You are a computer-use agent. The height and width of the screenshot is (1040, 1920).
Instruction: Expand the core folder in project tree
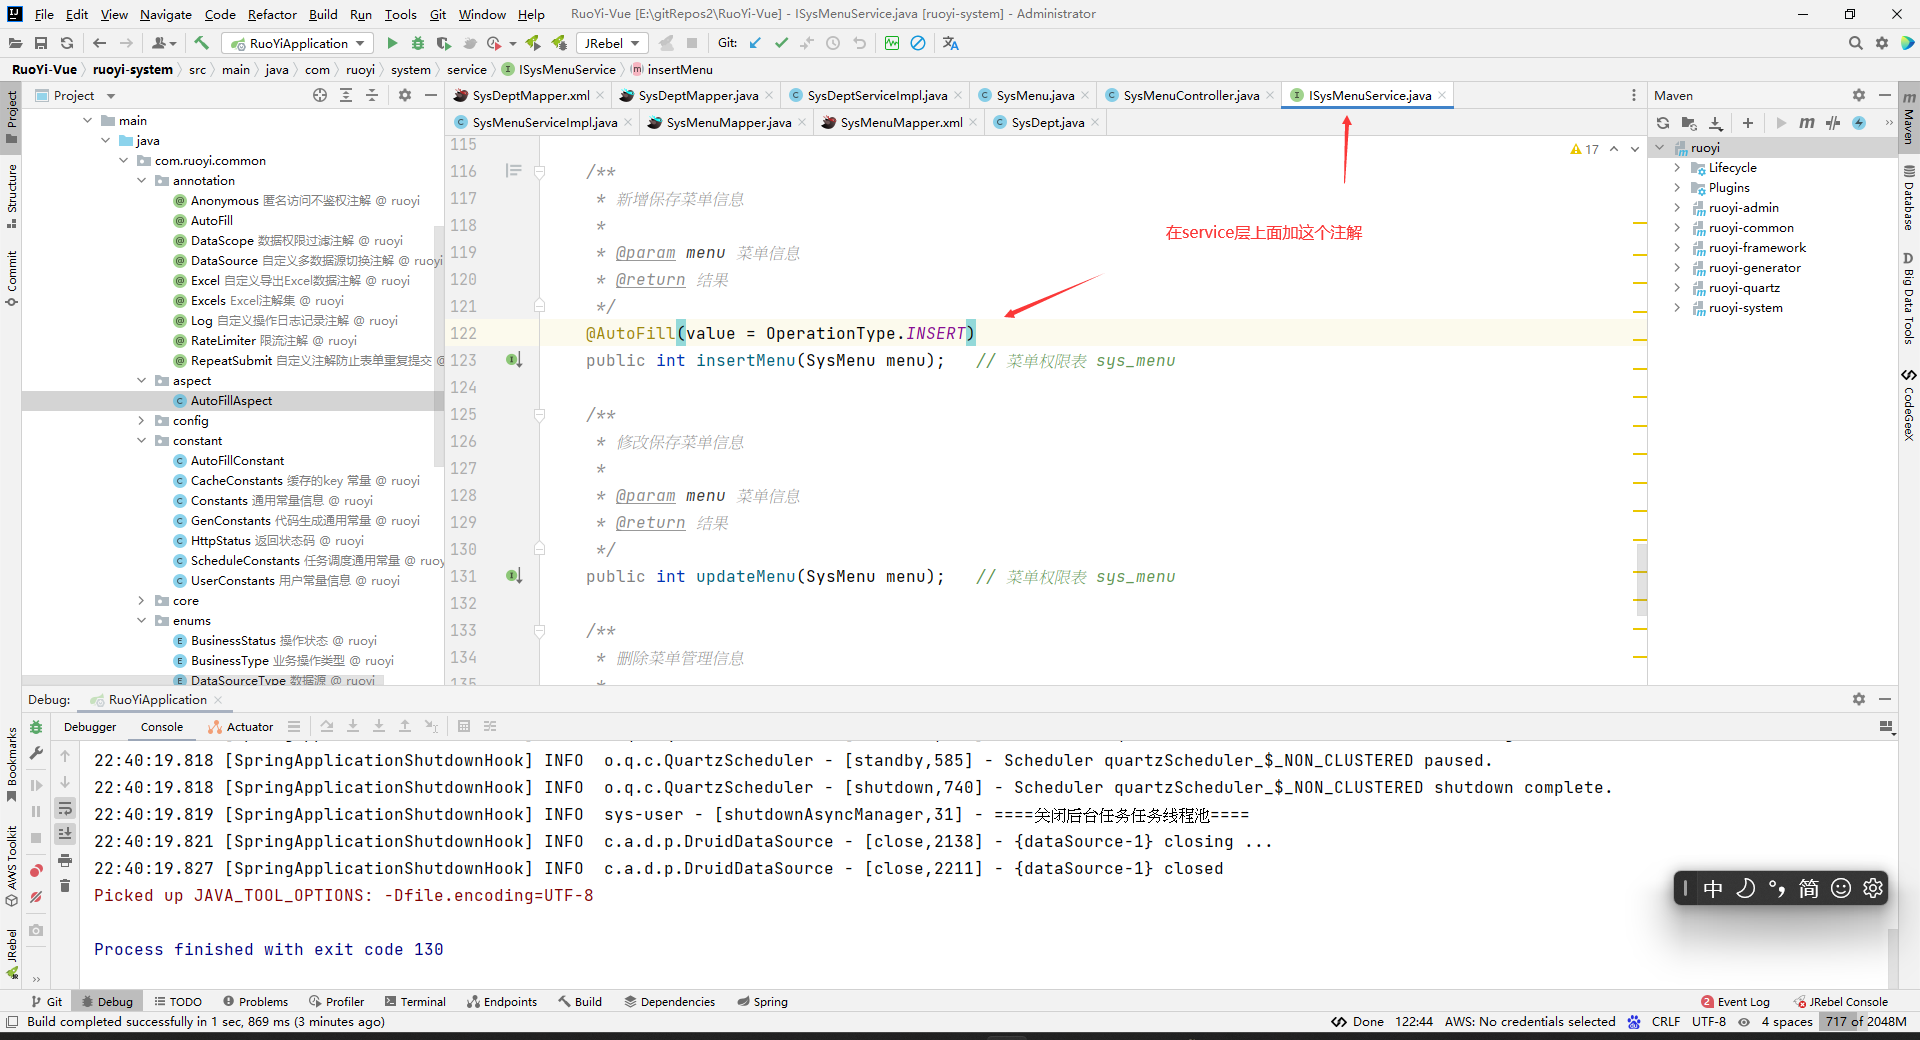pyautogui.click(x=142, y=601)
